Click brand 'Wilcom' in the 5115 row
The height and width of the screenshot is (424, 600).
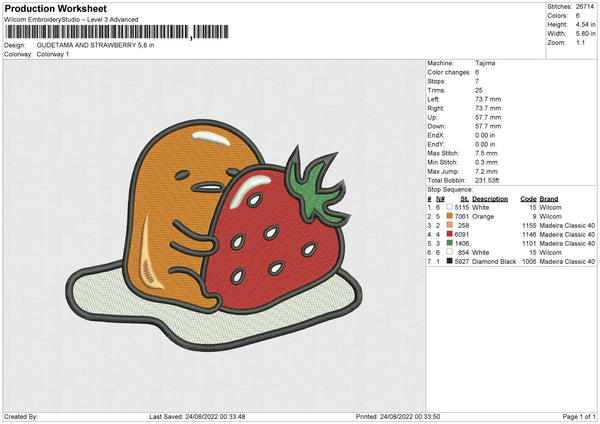pyautogui.click(x=551, y=207)
